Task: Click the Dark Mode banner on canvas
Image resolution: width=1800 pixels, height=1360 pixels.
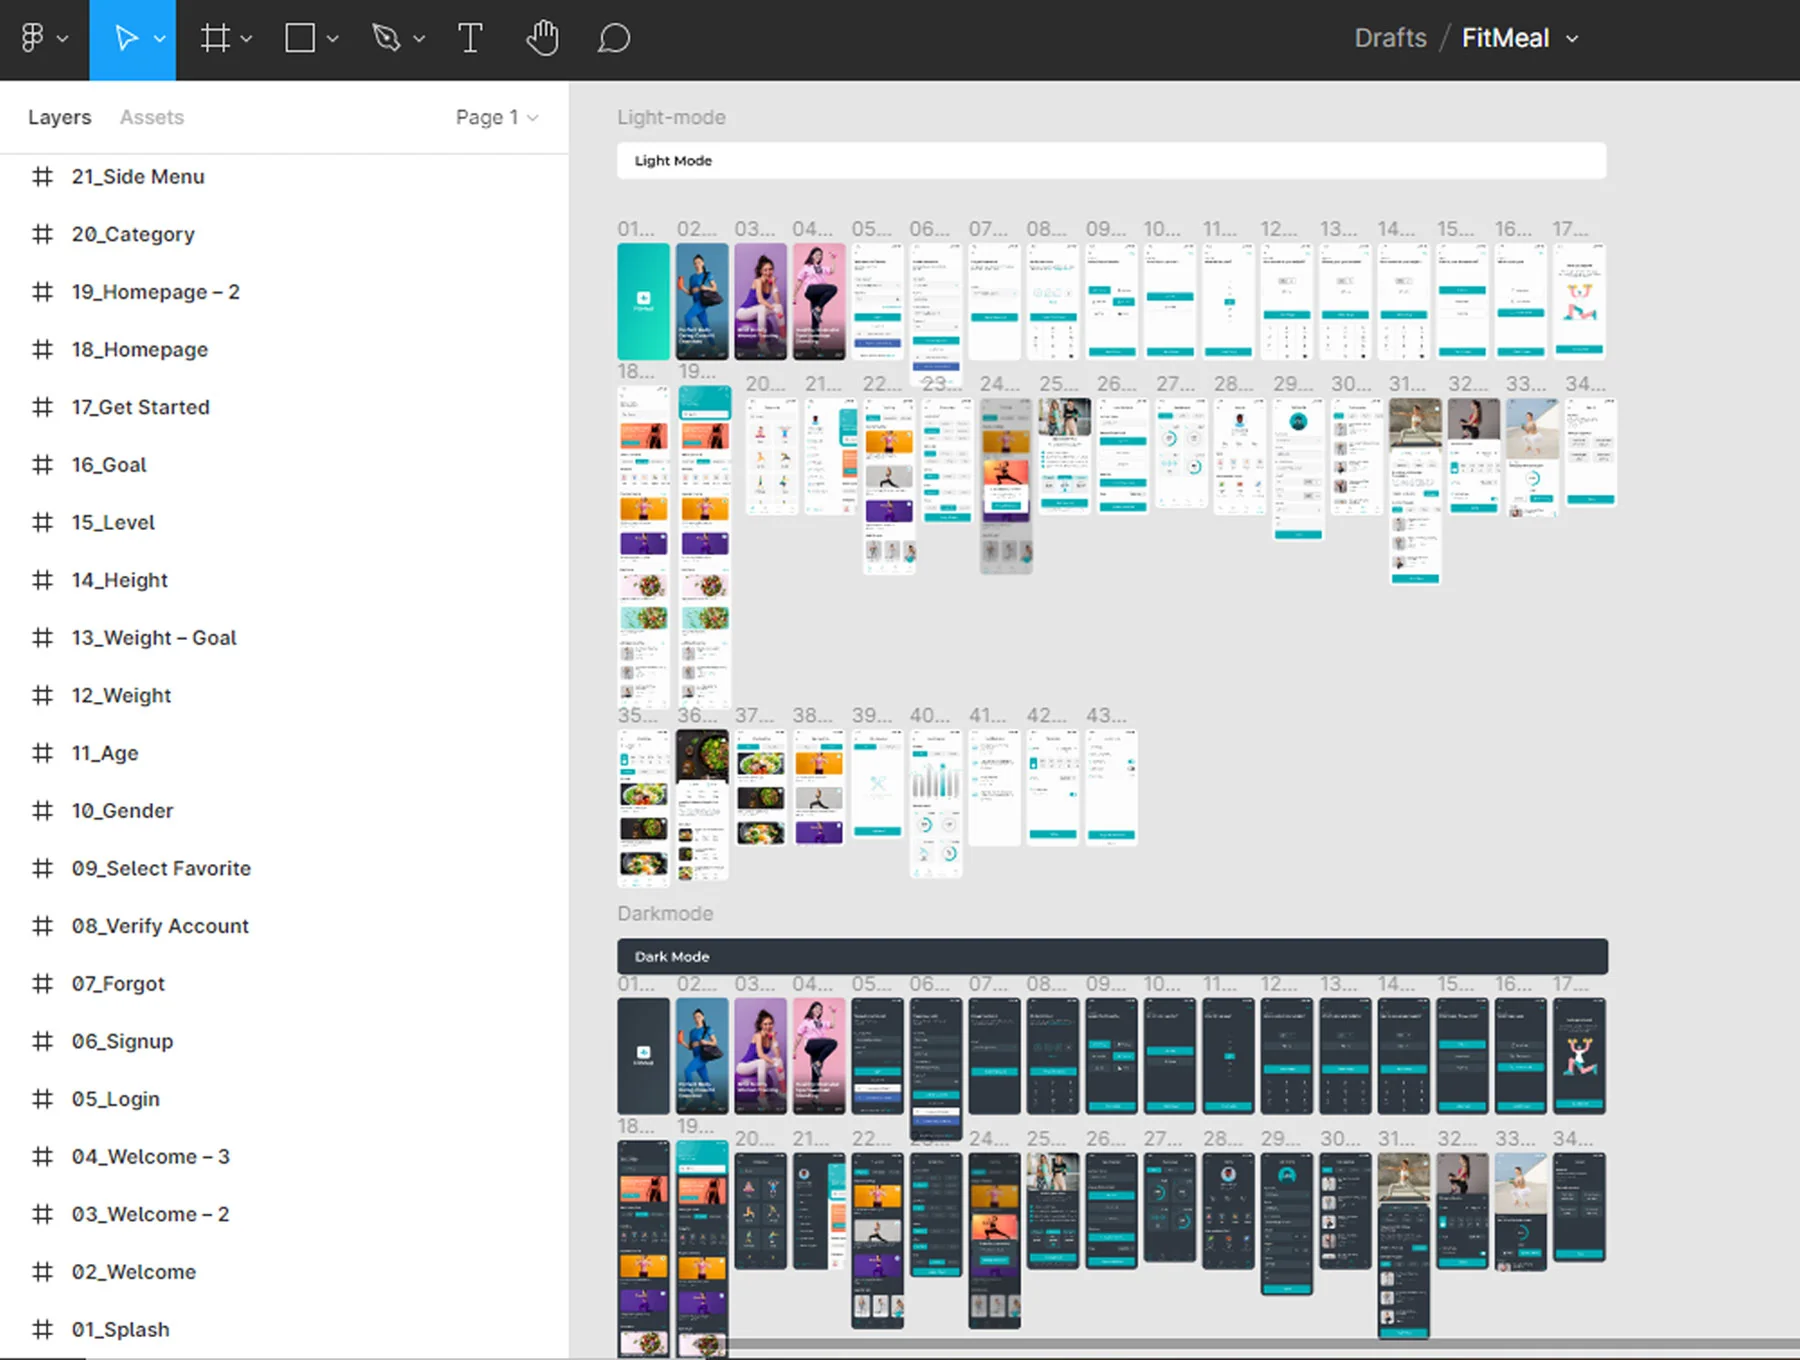Action: (x=1112, y=956)
